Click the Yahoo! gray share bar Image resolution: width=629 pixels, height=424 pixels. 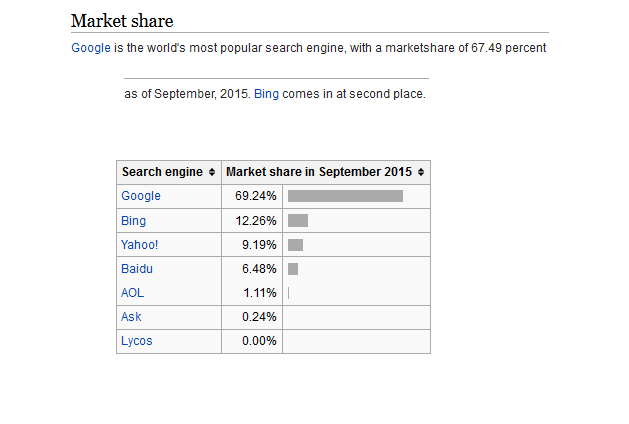(x=296, y=245)
